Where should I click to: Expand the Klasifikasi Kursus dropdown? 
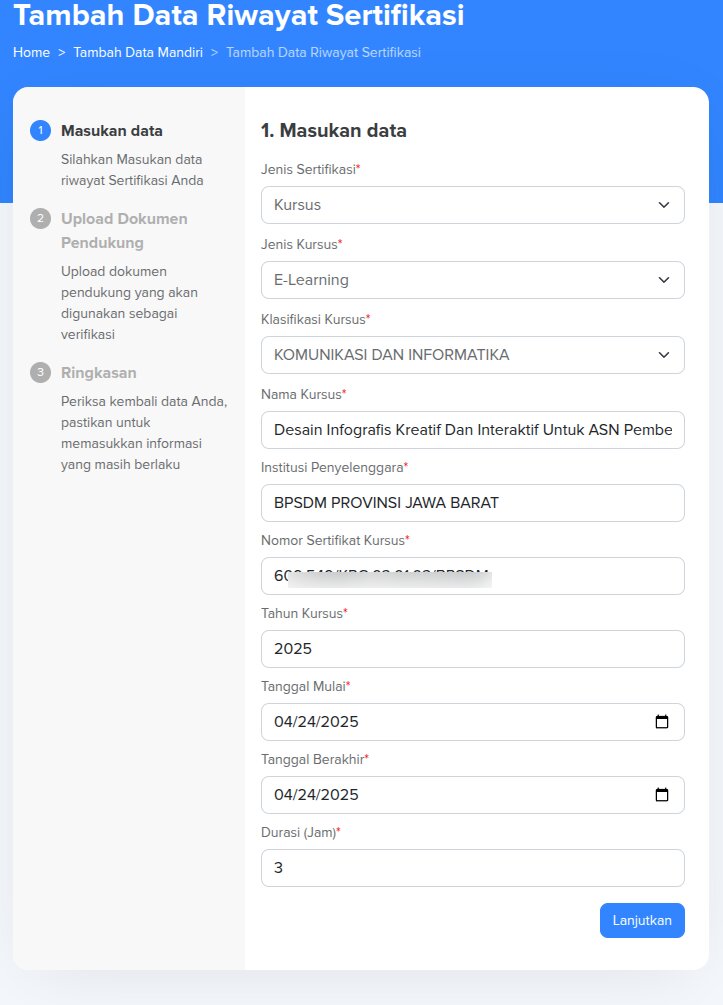(x=472, y=355)
